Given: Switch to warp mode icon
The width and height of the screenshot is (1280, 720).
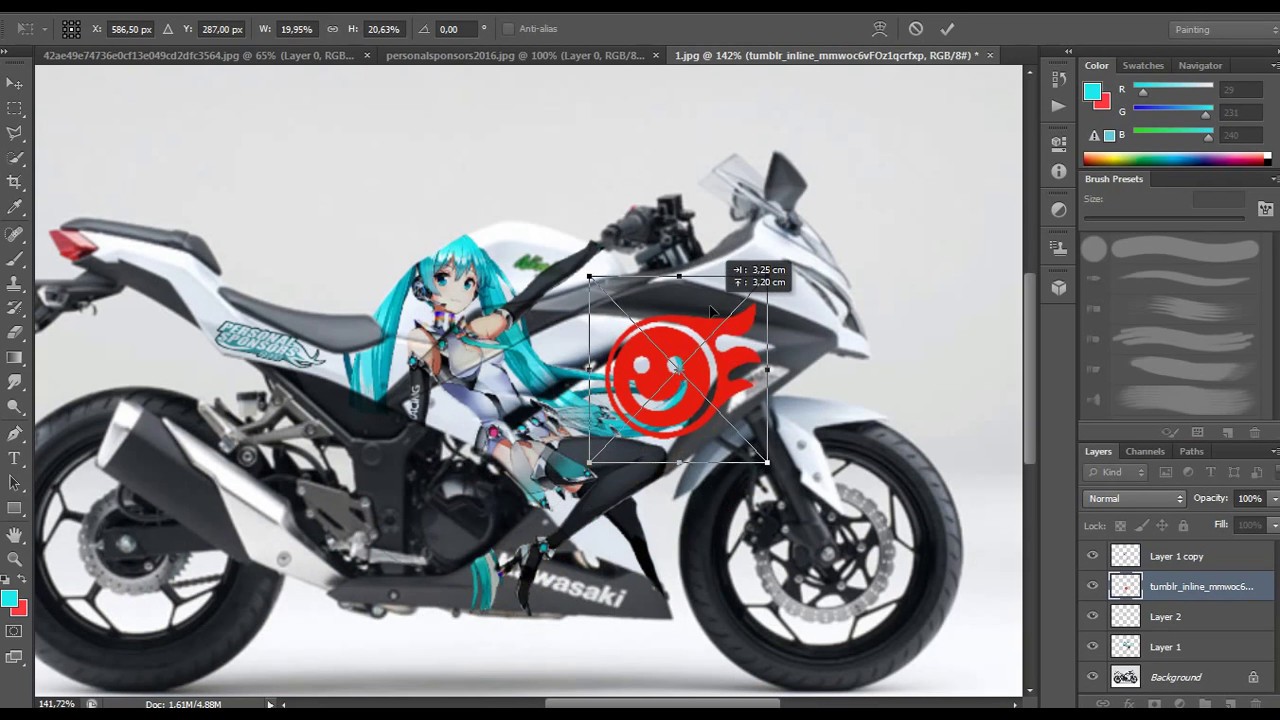Looking at the screenshot, I should tap(879, 29).
